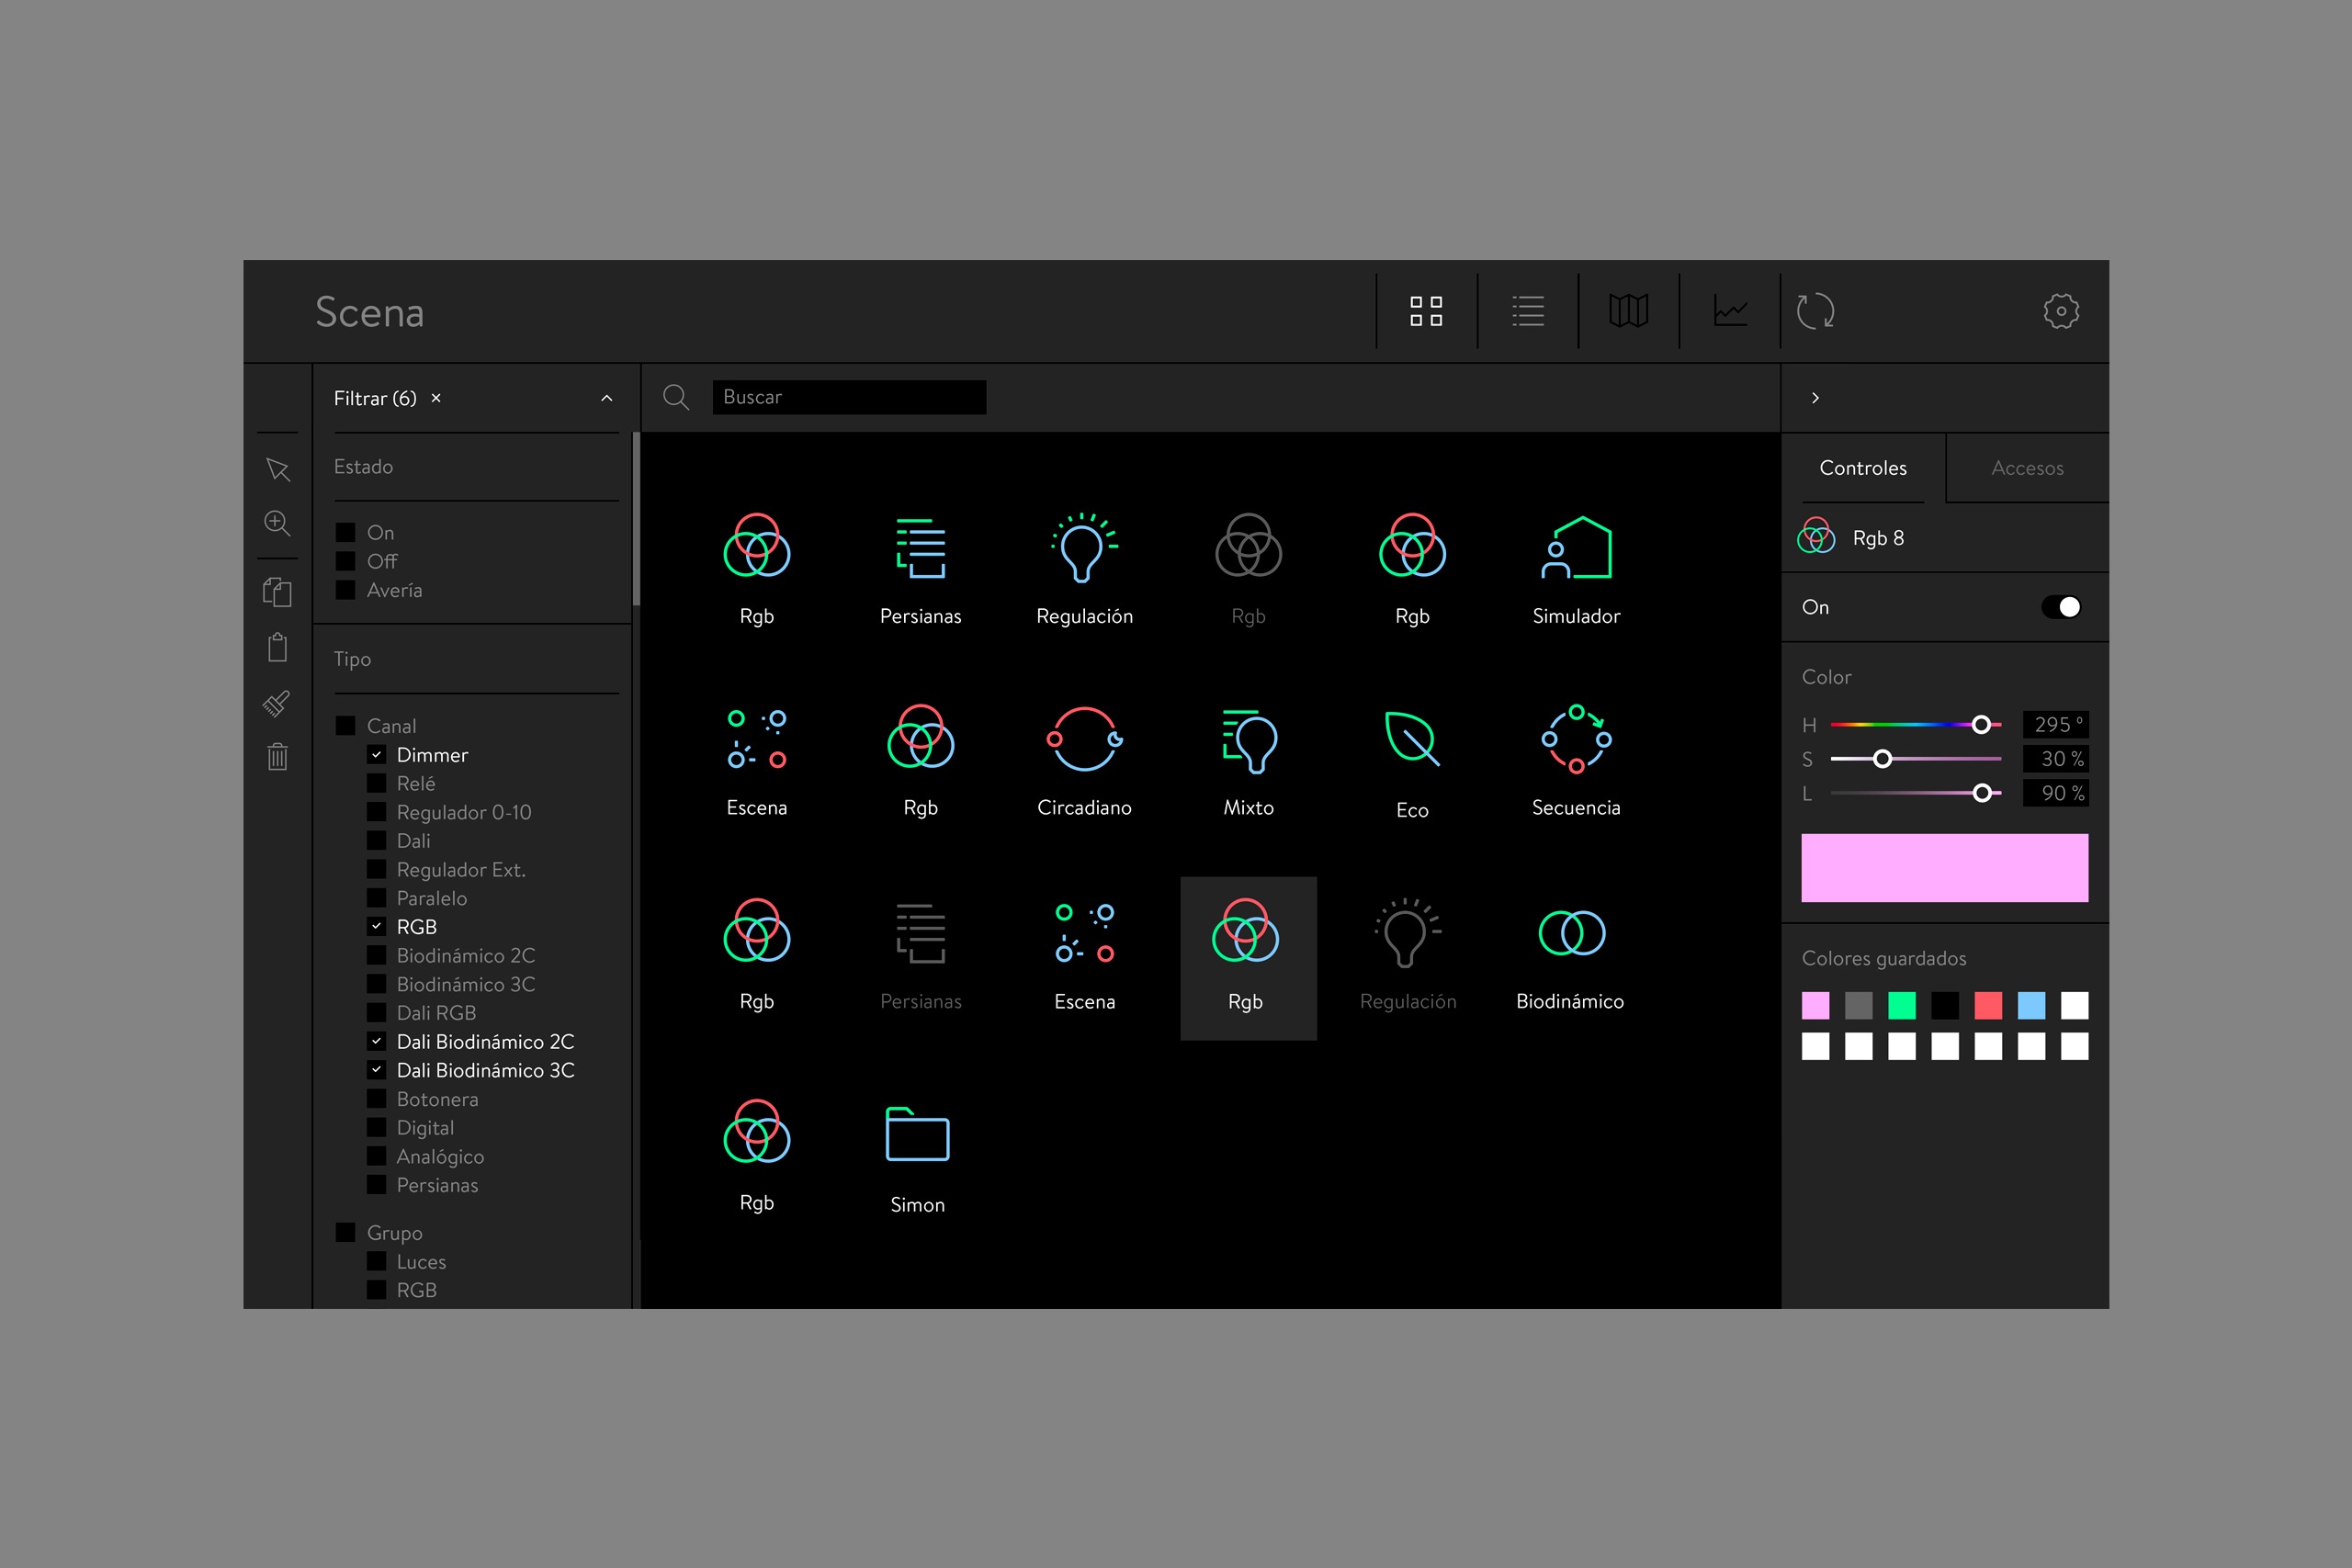2352x1568 pixels.
Task: Open the chart statistics icon
Action: click(1730, 311)
